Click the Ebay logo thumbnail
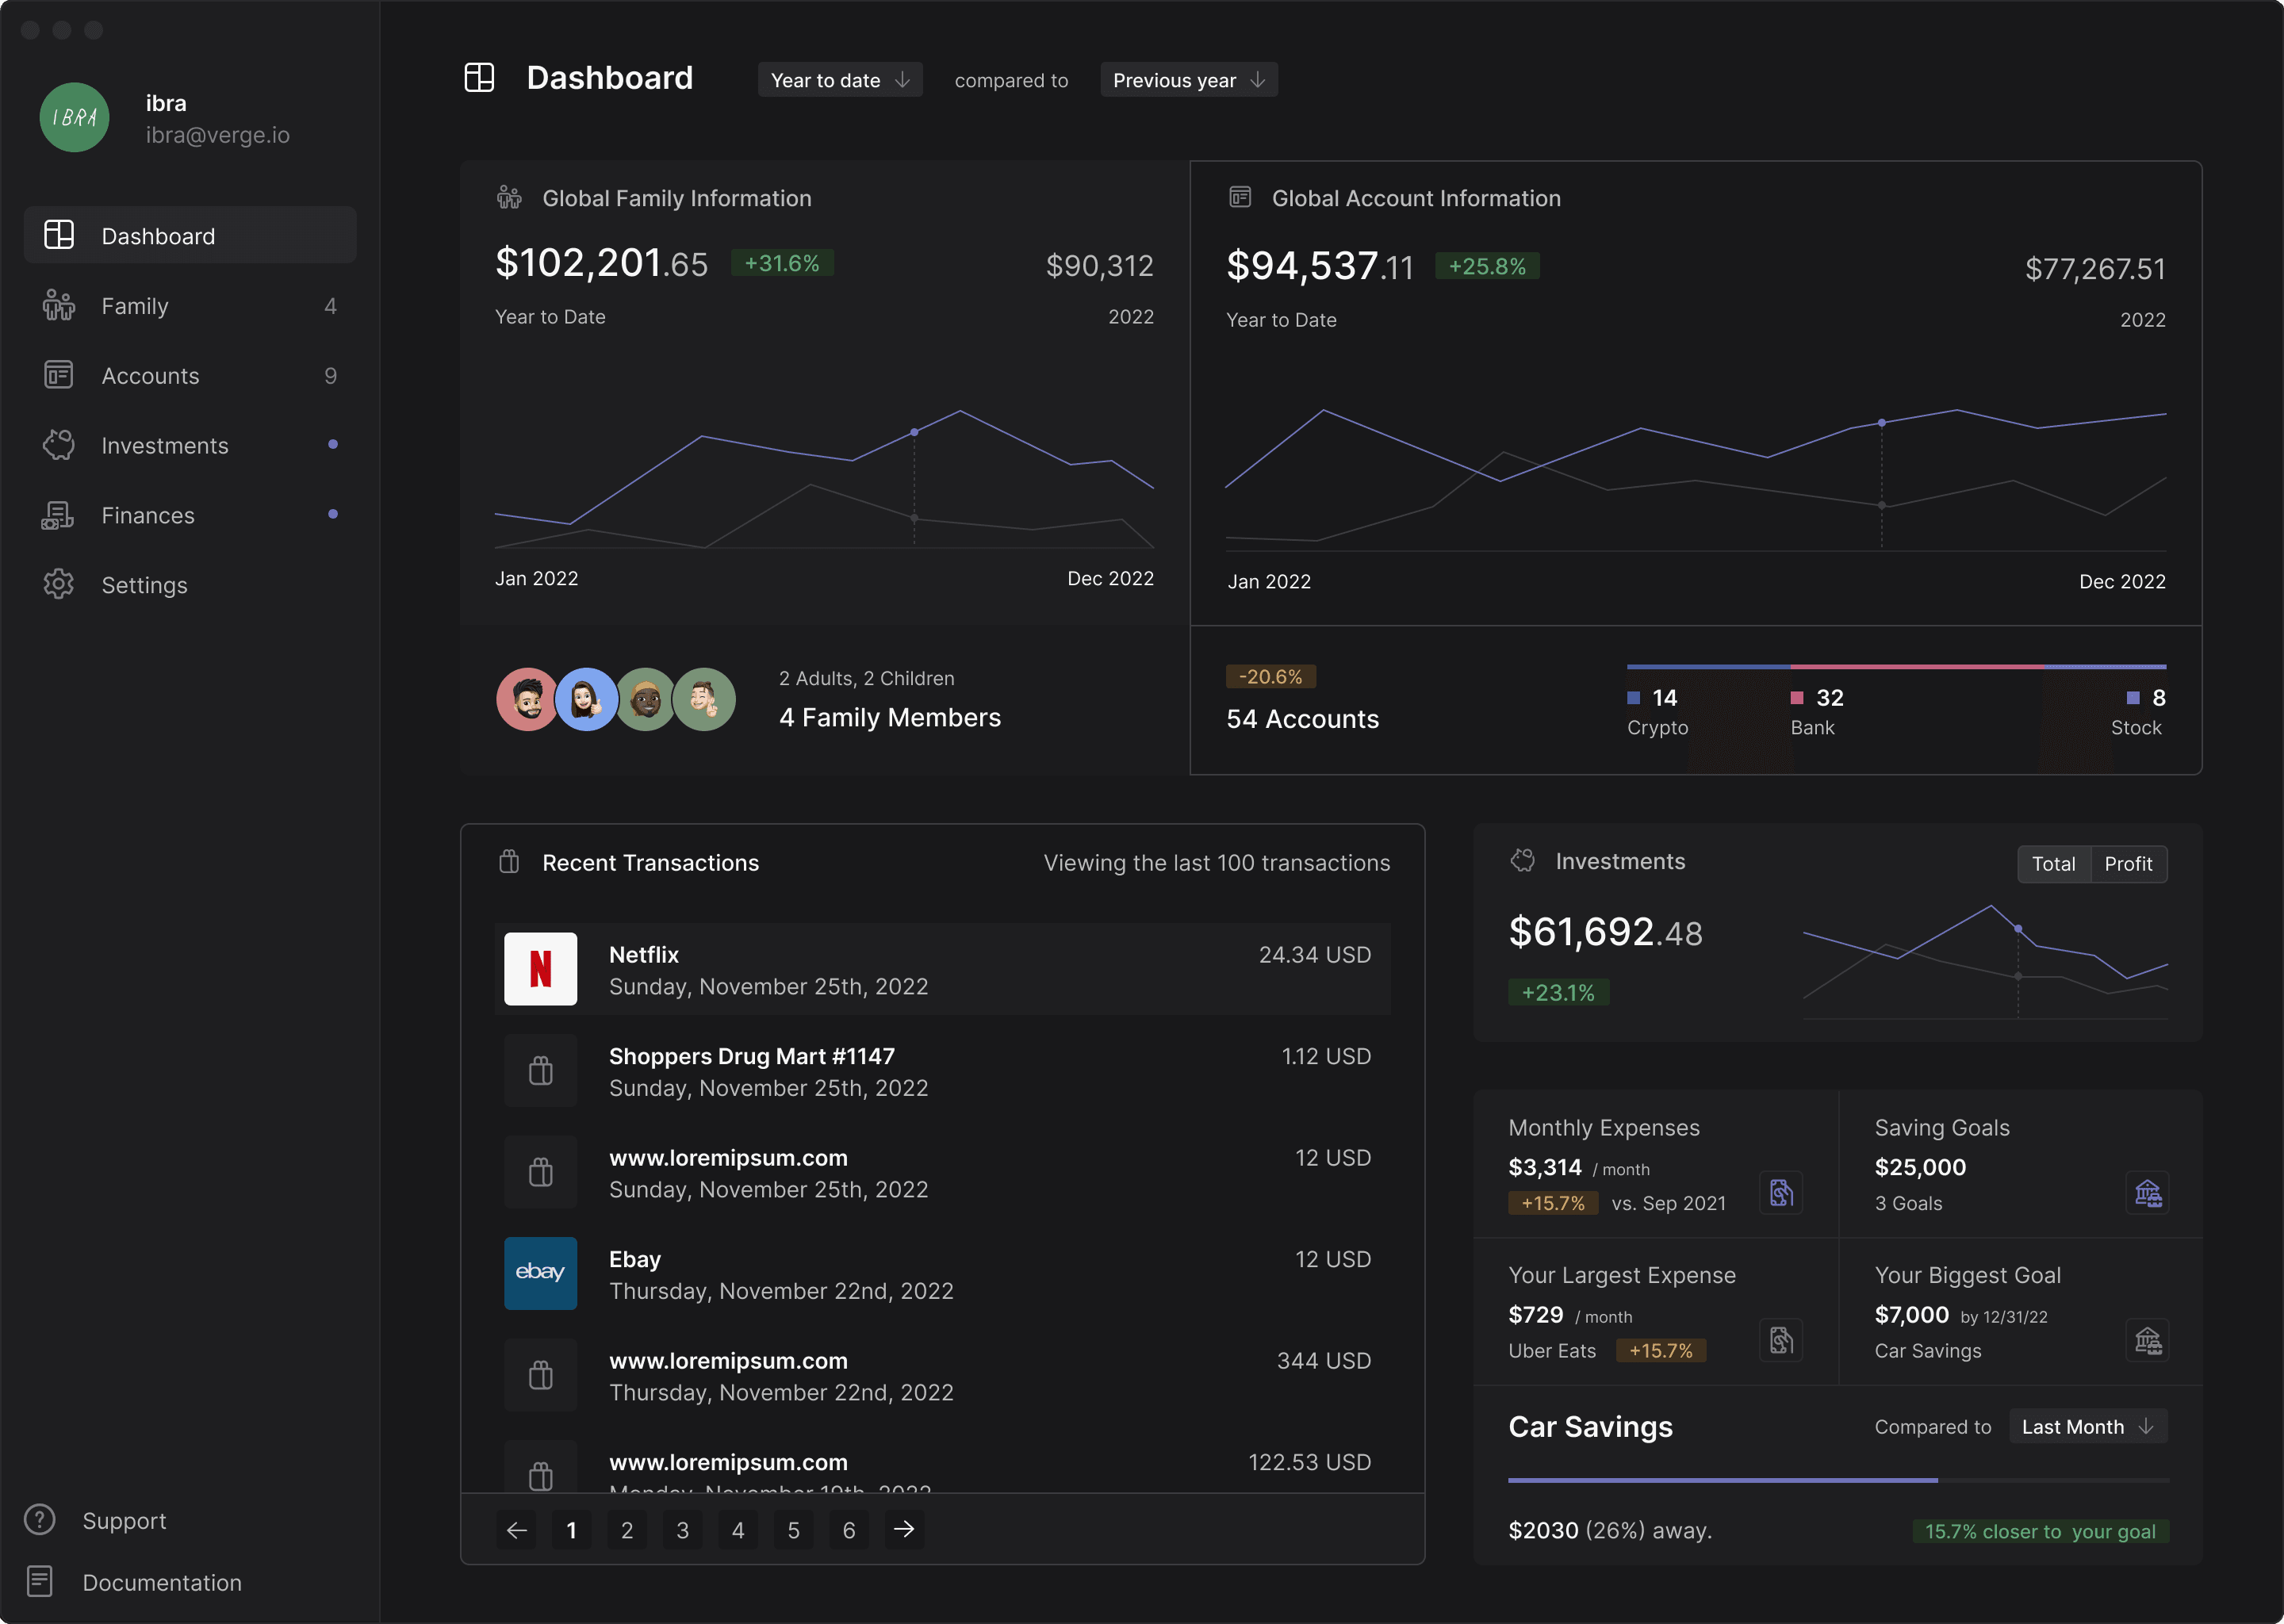Viewport: 2284px width, 1624px height. [x=540, y=1273]
